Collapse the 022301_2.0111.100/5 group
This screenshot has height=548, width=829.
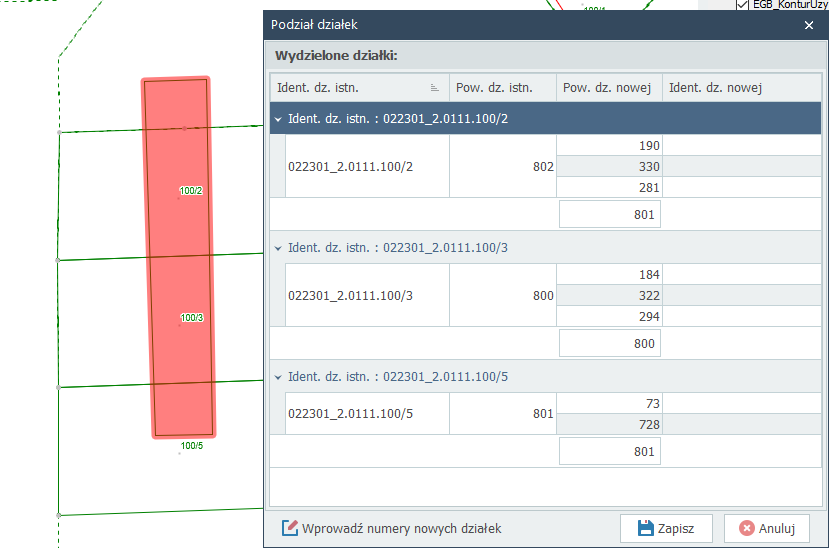click(278, 377)
